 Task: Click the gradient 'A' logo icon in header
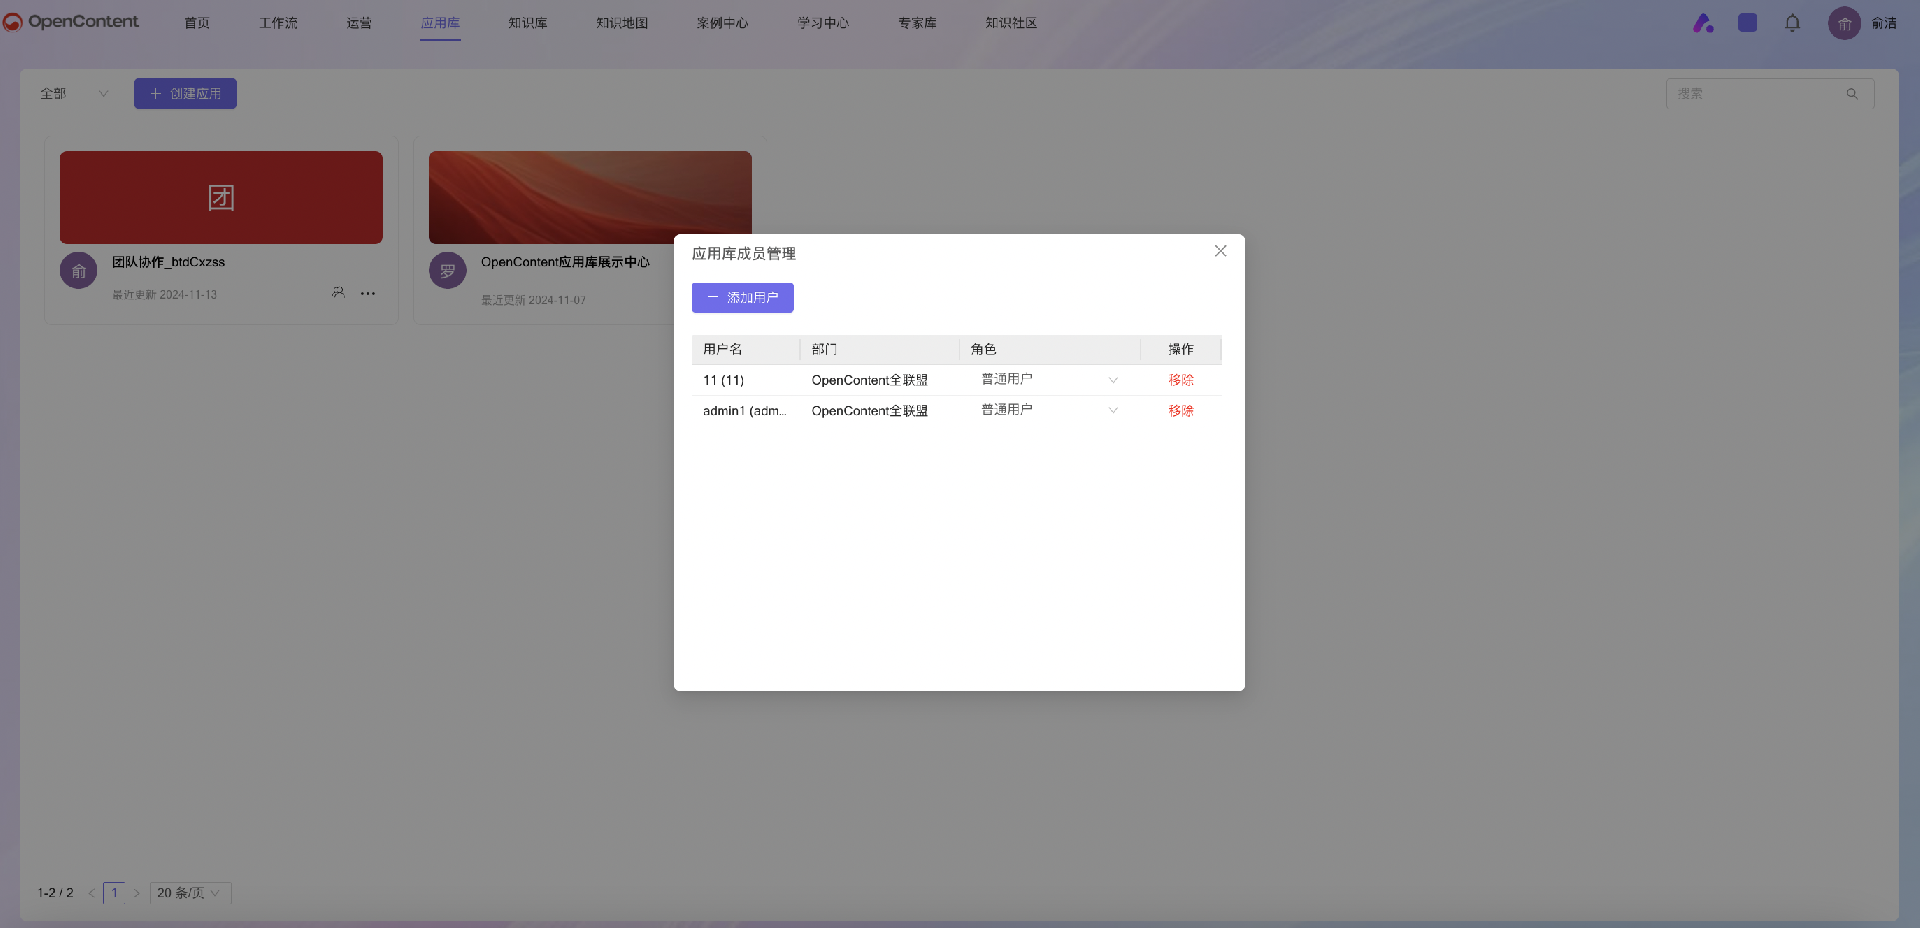[1703, 23]
